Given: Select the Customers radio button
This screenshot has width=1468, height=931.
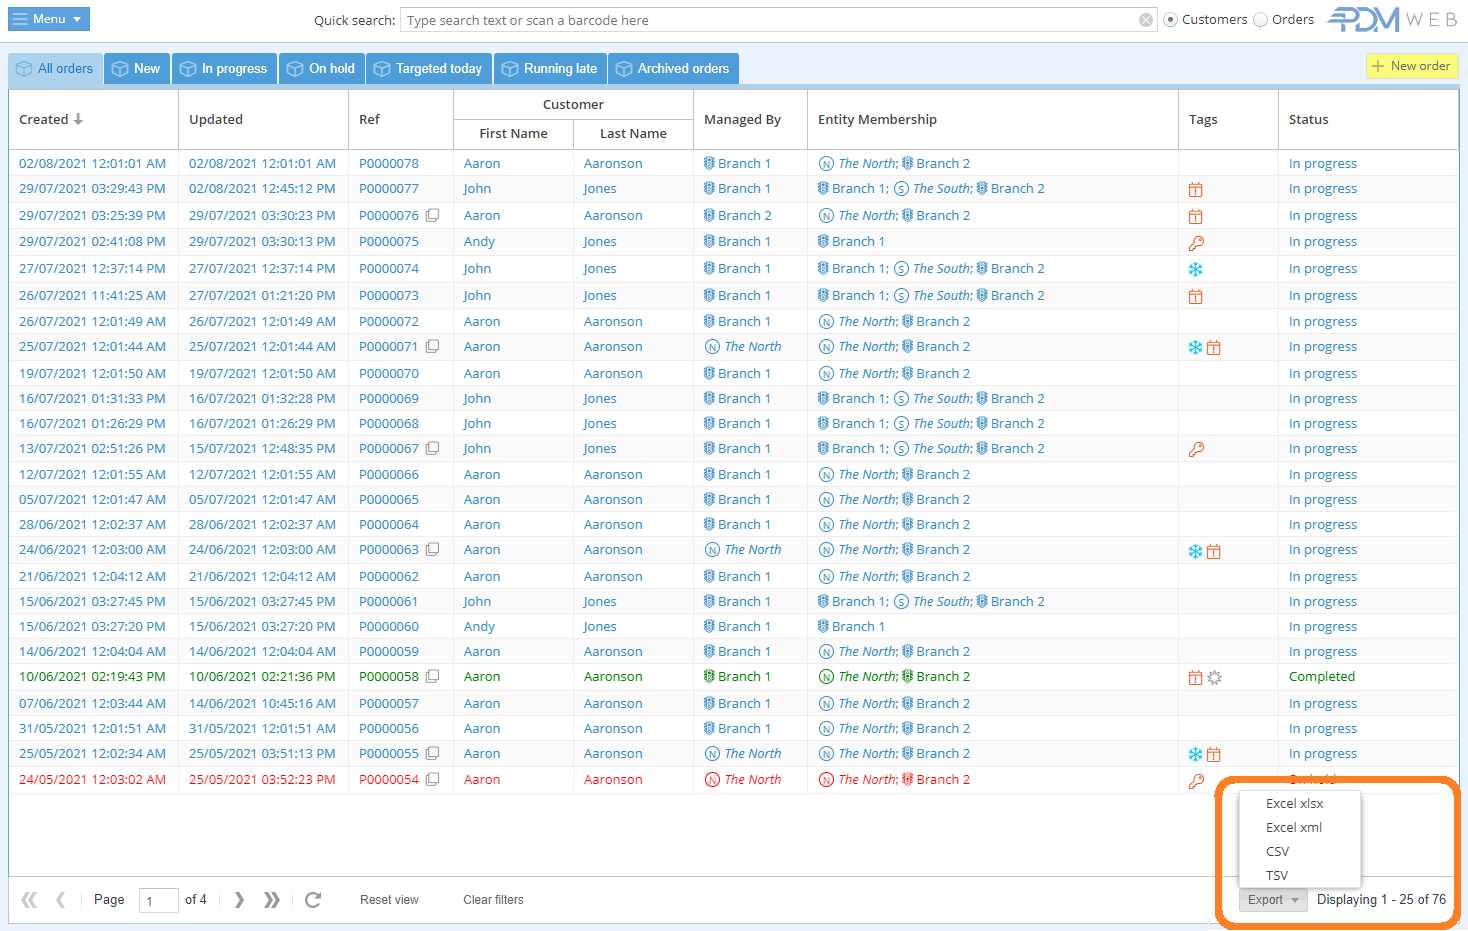Looking at the screenshot, I should pos(1170,20).
